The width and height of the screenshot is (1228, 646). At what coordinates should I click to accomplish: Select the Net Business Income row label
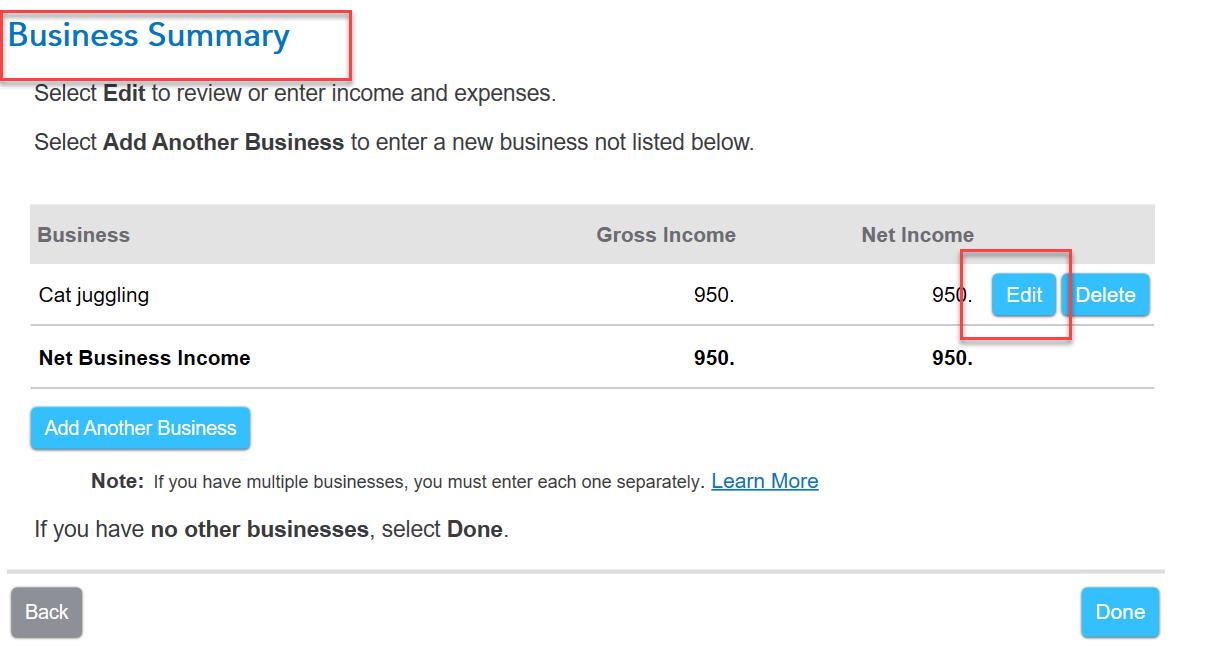[145, 358]
